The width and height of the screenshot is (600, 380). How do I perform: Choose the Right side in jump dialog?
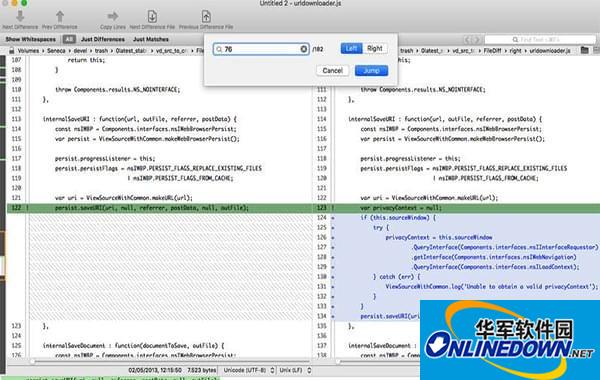coord(375,48)
